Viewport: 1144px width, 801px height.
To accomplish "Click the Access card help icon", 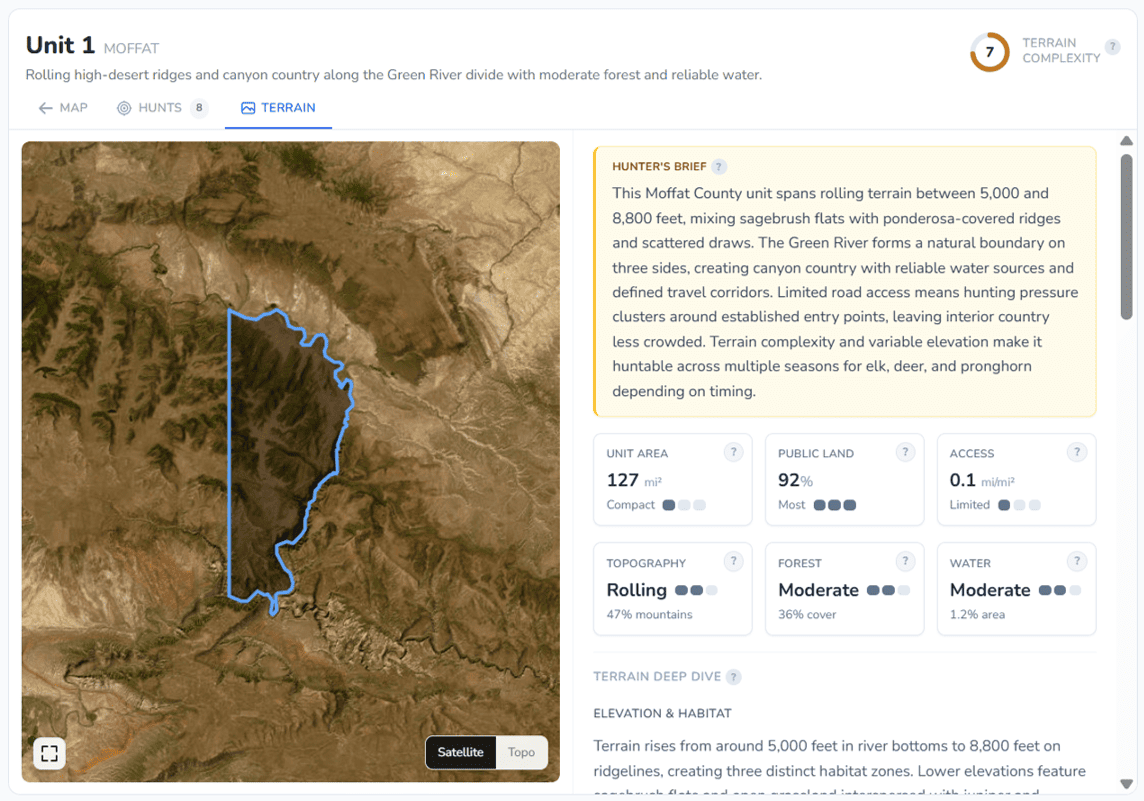I will 1076,452.
